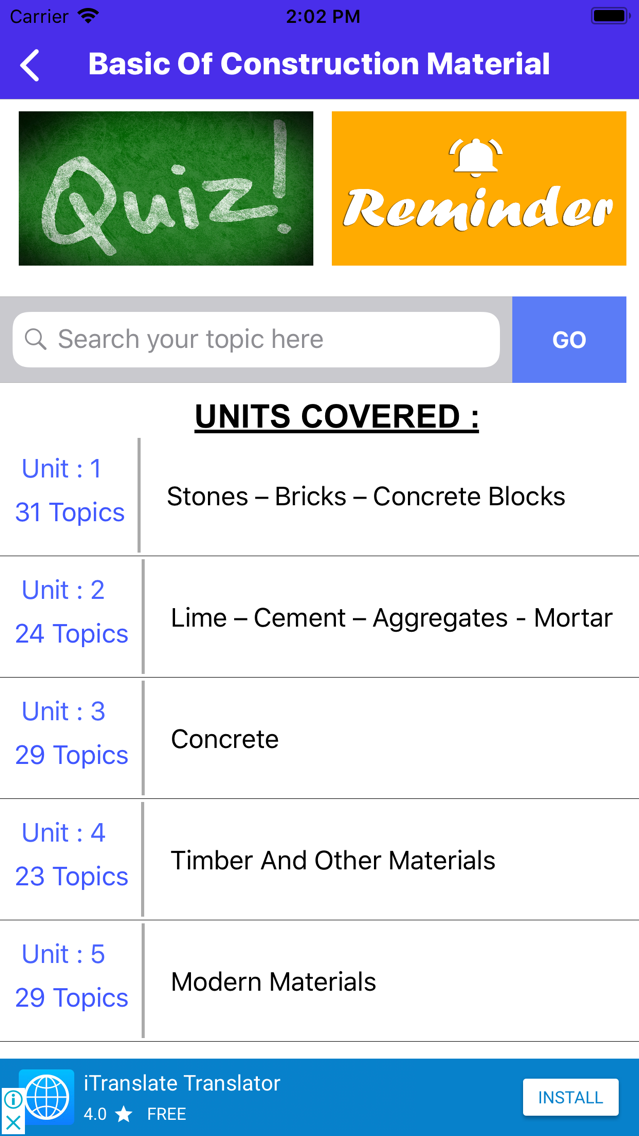Click the iTranslate globe app icon
Image resolution: width=639 pixels, height=1136 pixels.
(x=46, y=1097)
